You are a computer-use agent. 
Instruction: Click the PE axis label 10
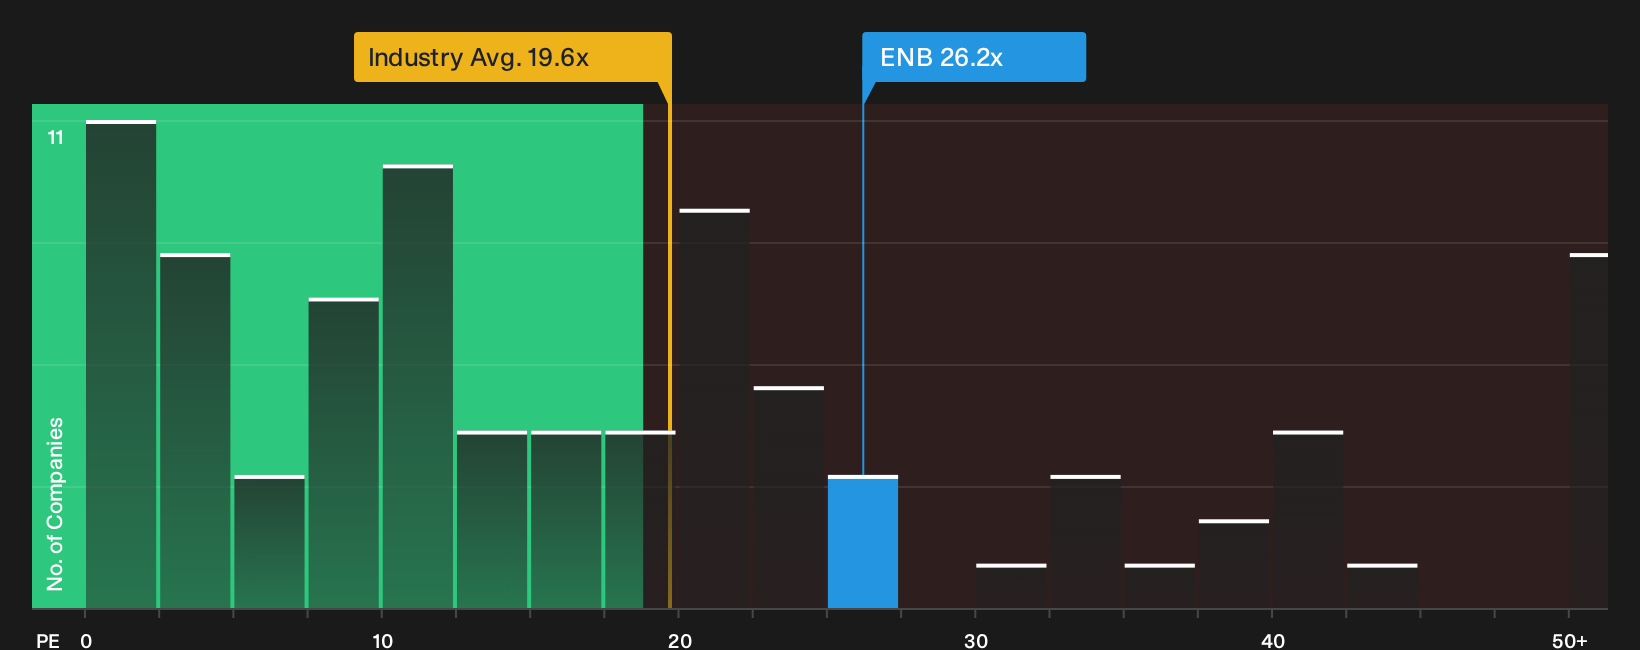382,641
